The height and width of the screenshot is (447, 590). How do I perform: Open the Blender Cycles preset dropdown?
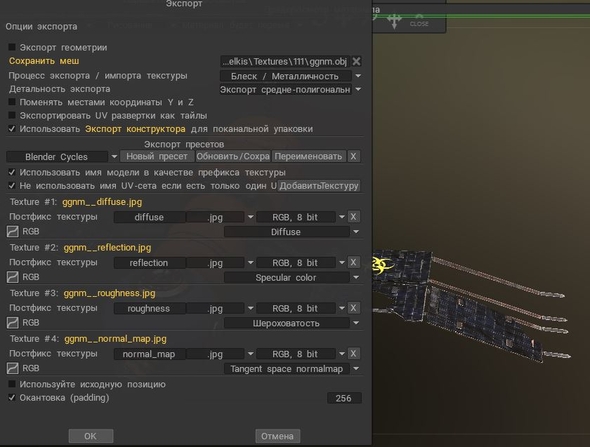[62, 157]
